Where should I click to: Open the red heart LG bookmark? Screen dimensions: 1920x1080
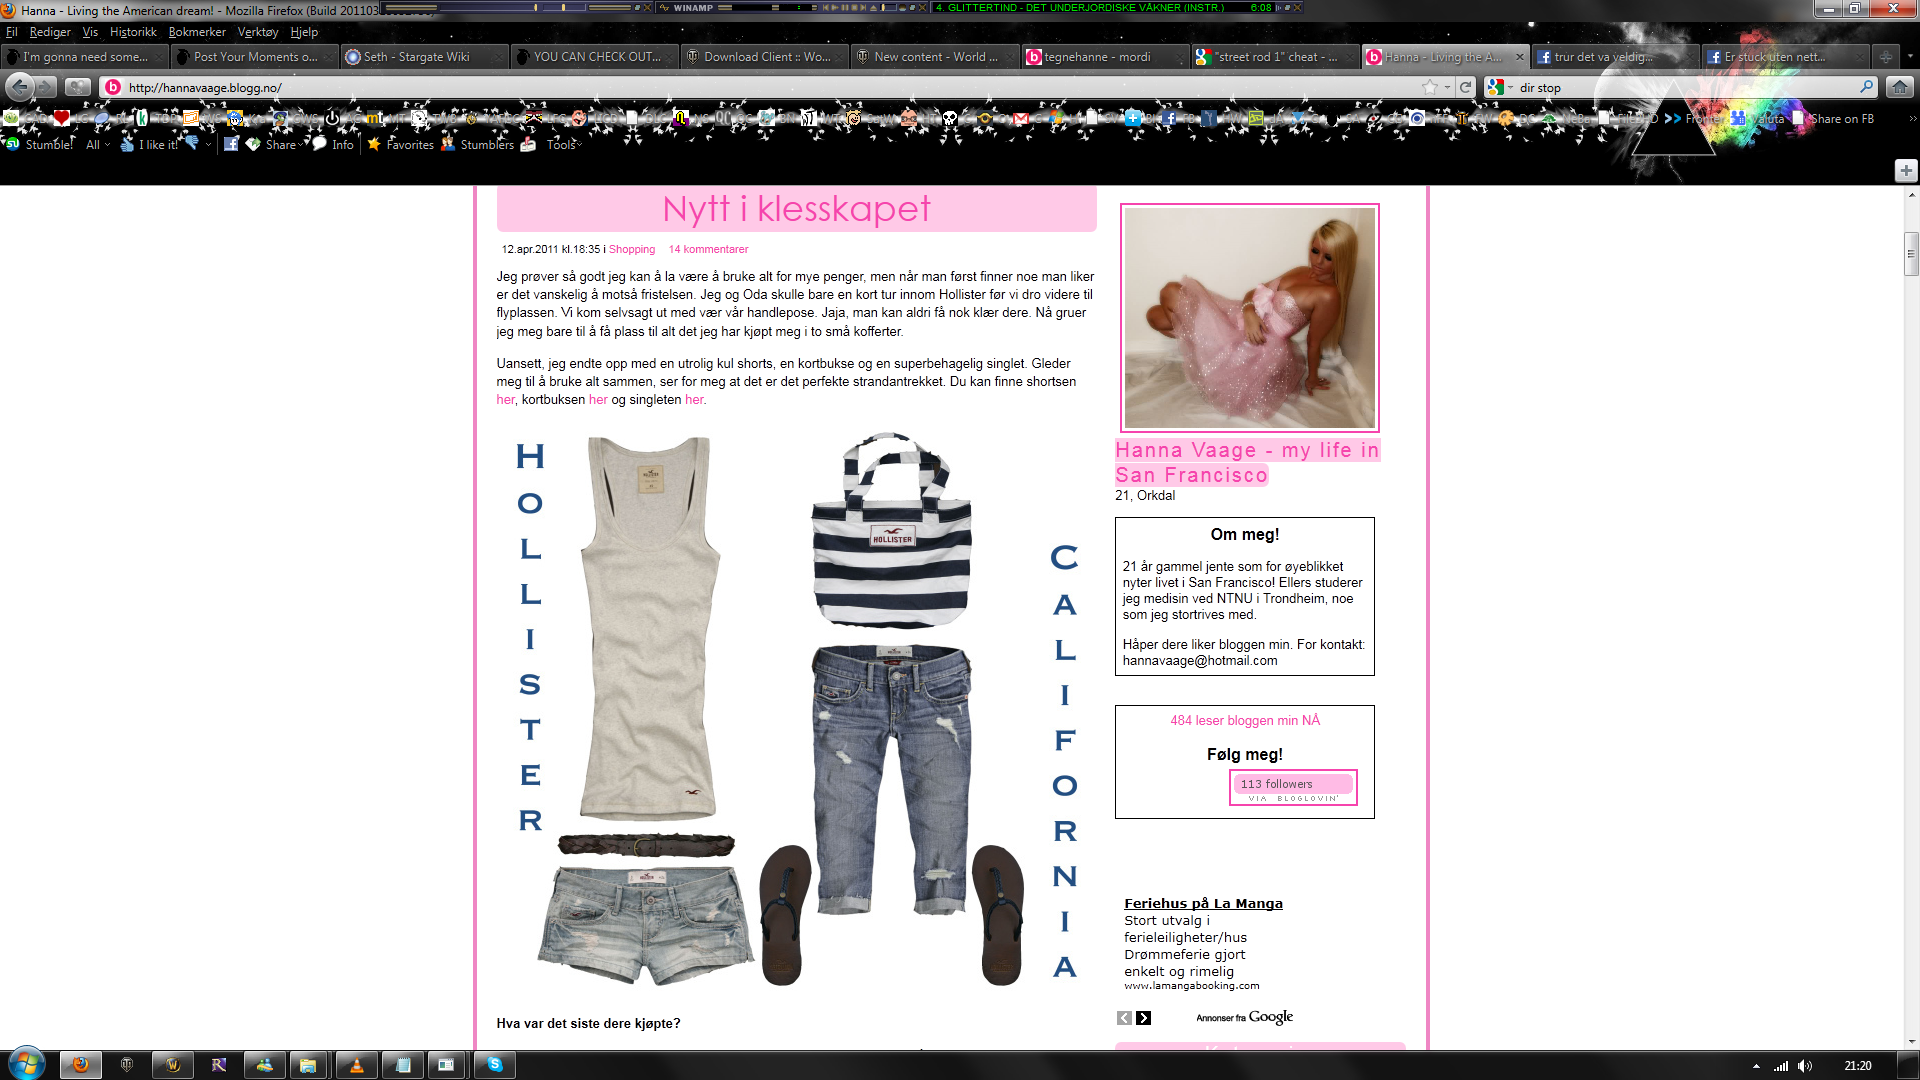(x=70, y=118)
